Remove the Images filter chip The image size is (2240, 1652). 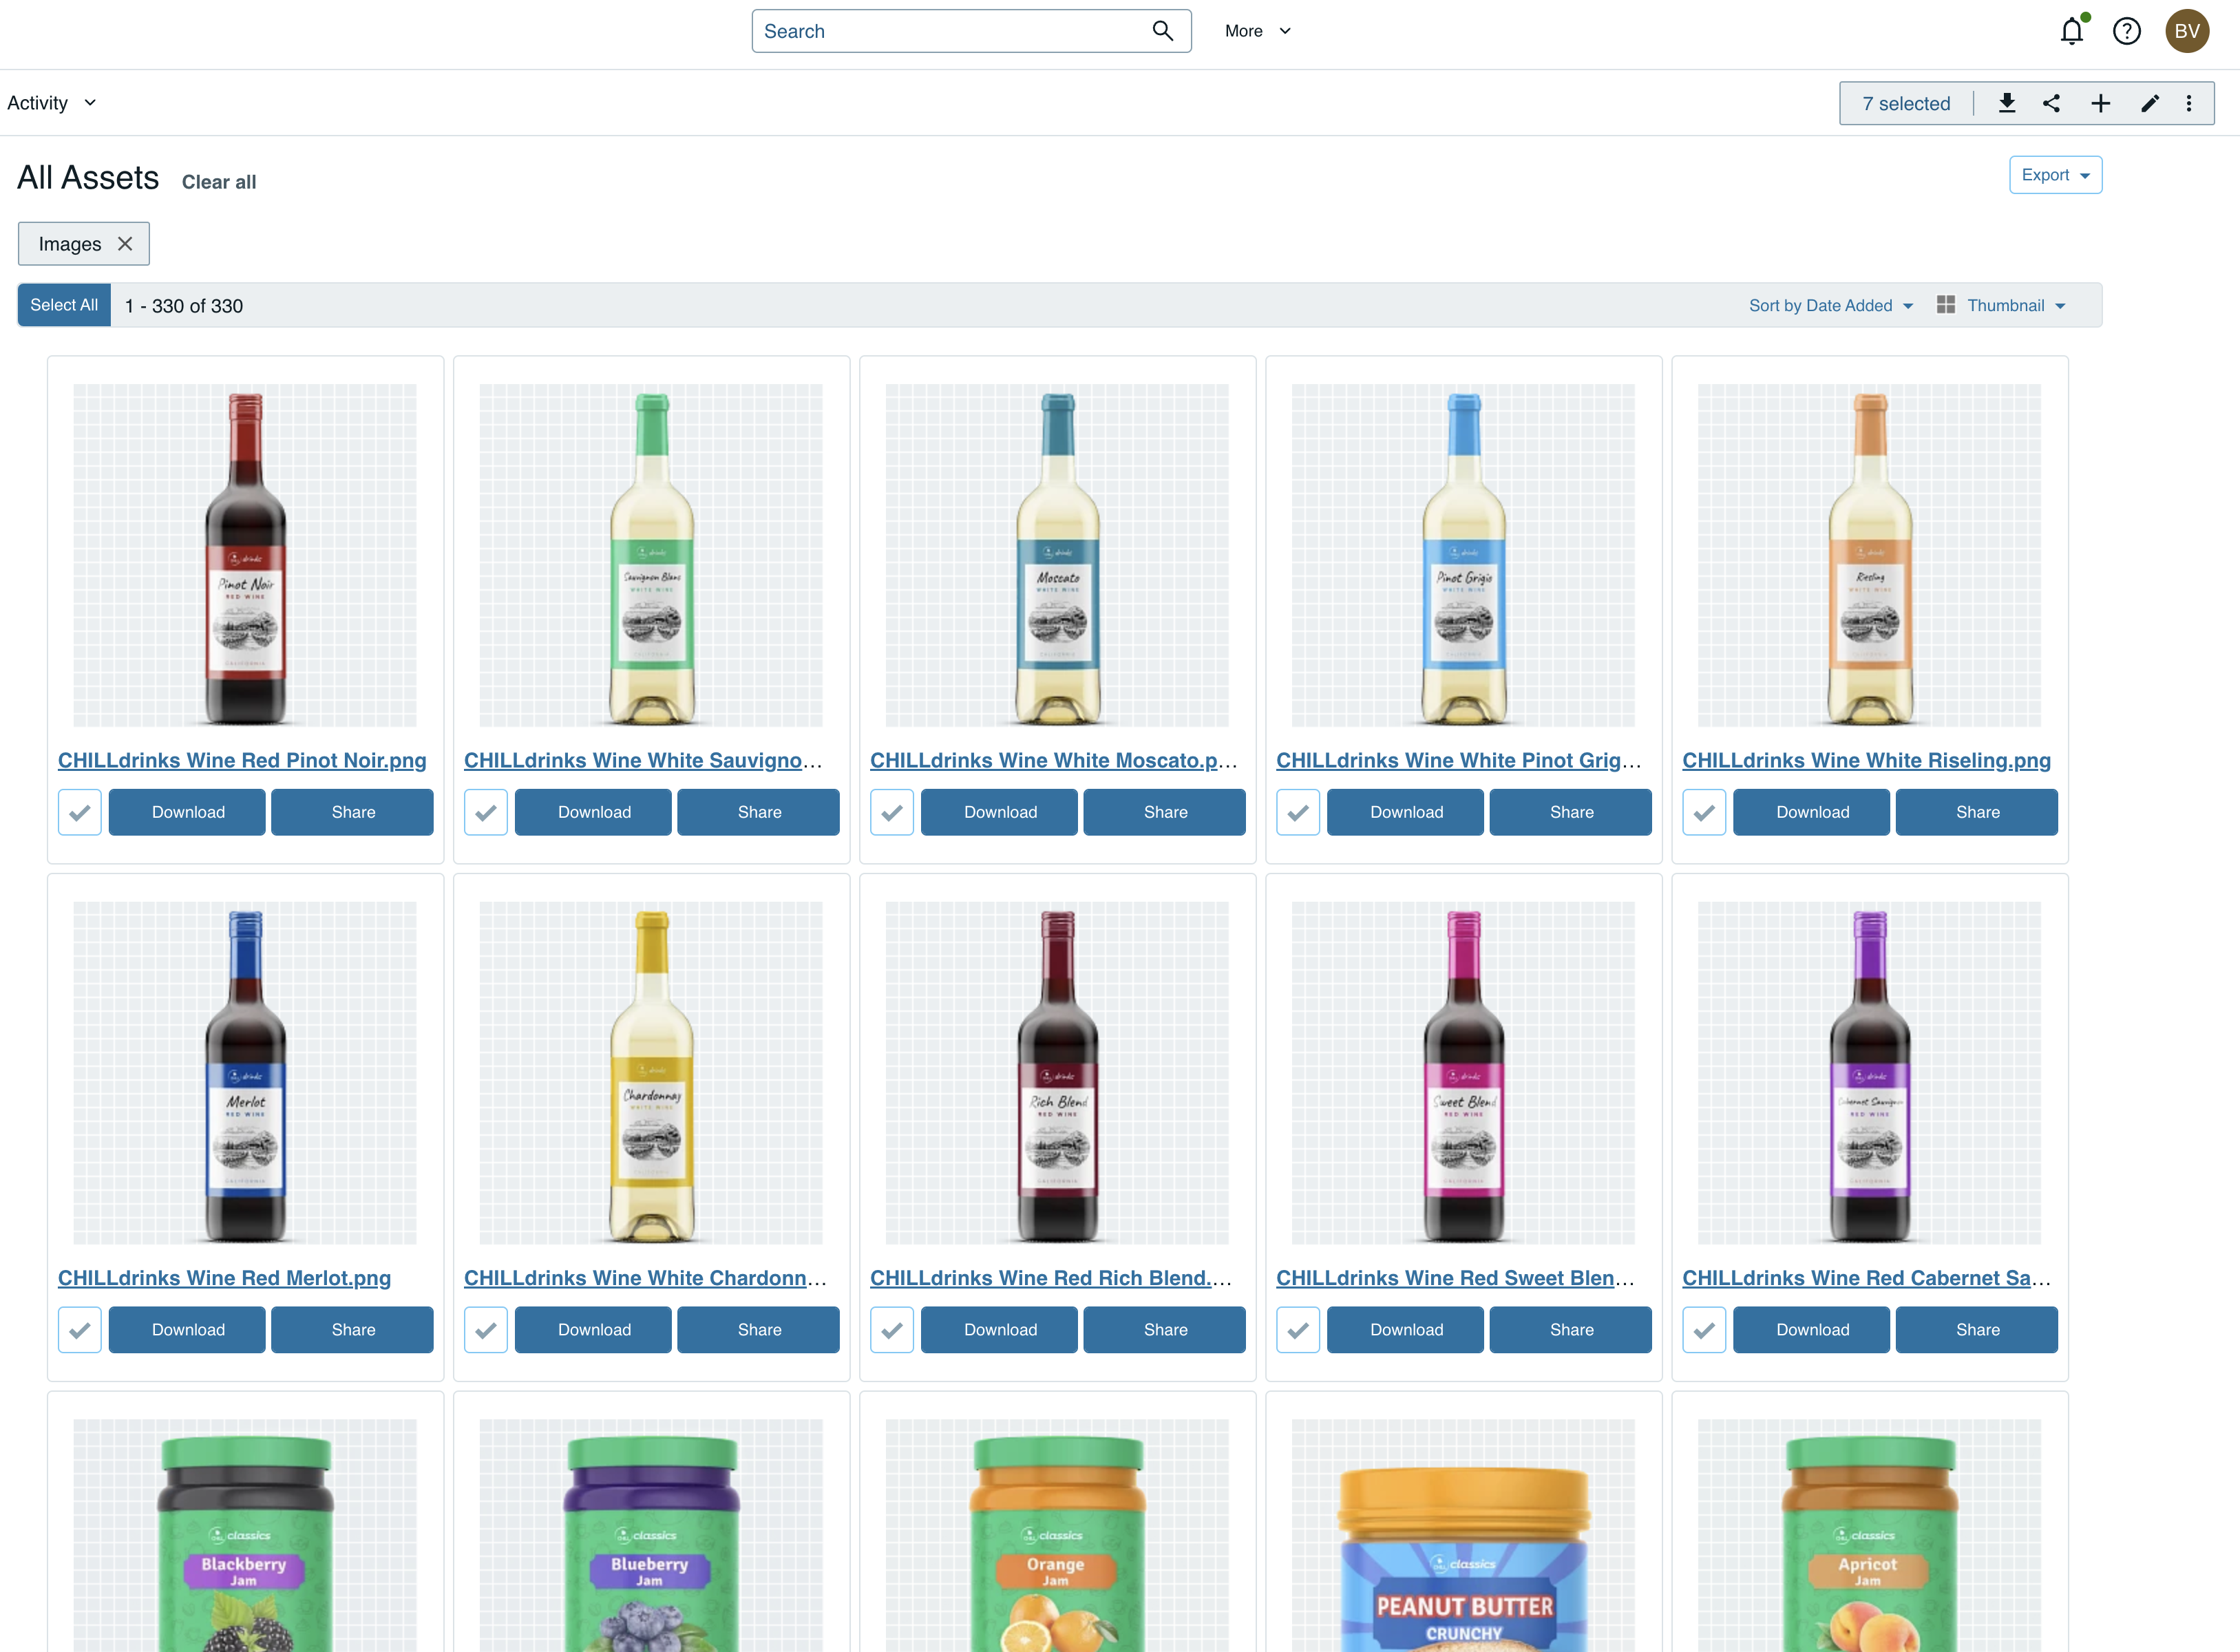point(125,244)
